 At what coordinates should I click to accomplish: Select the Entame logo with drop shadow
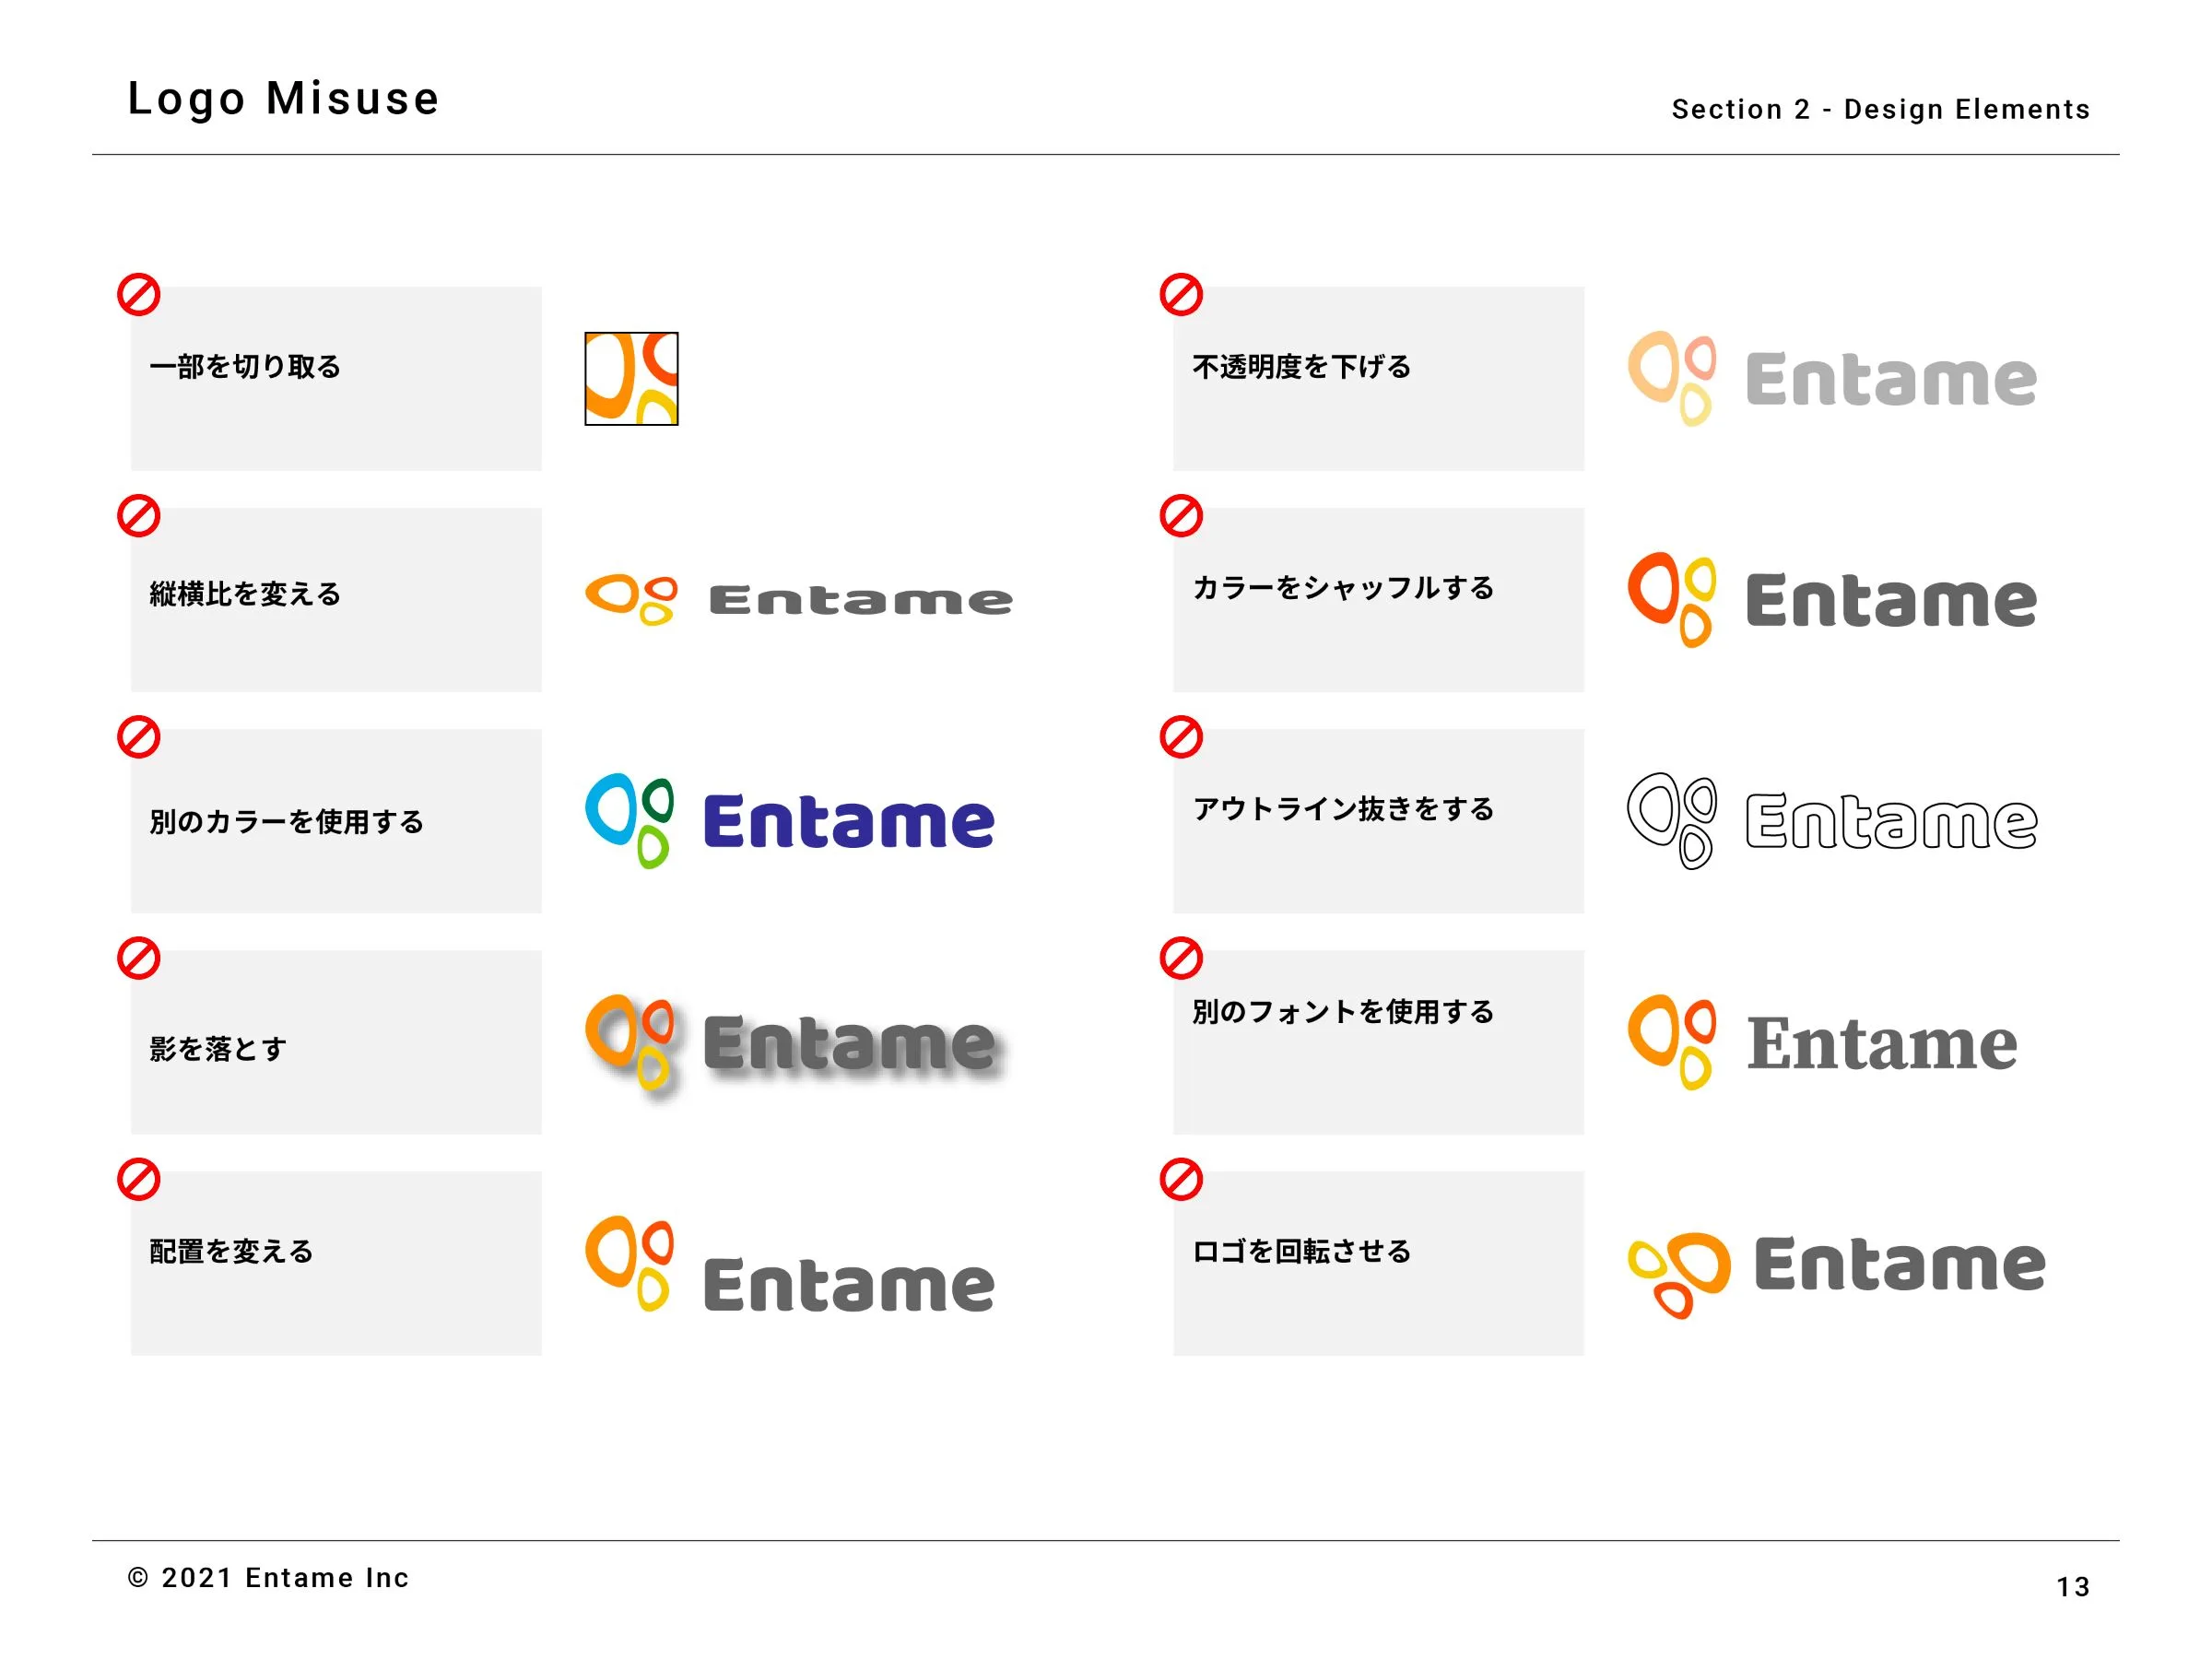click(x=795, y=1045)
